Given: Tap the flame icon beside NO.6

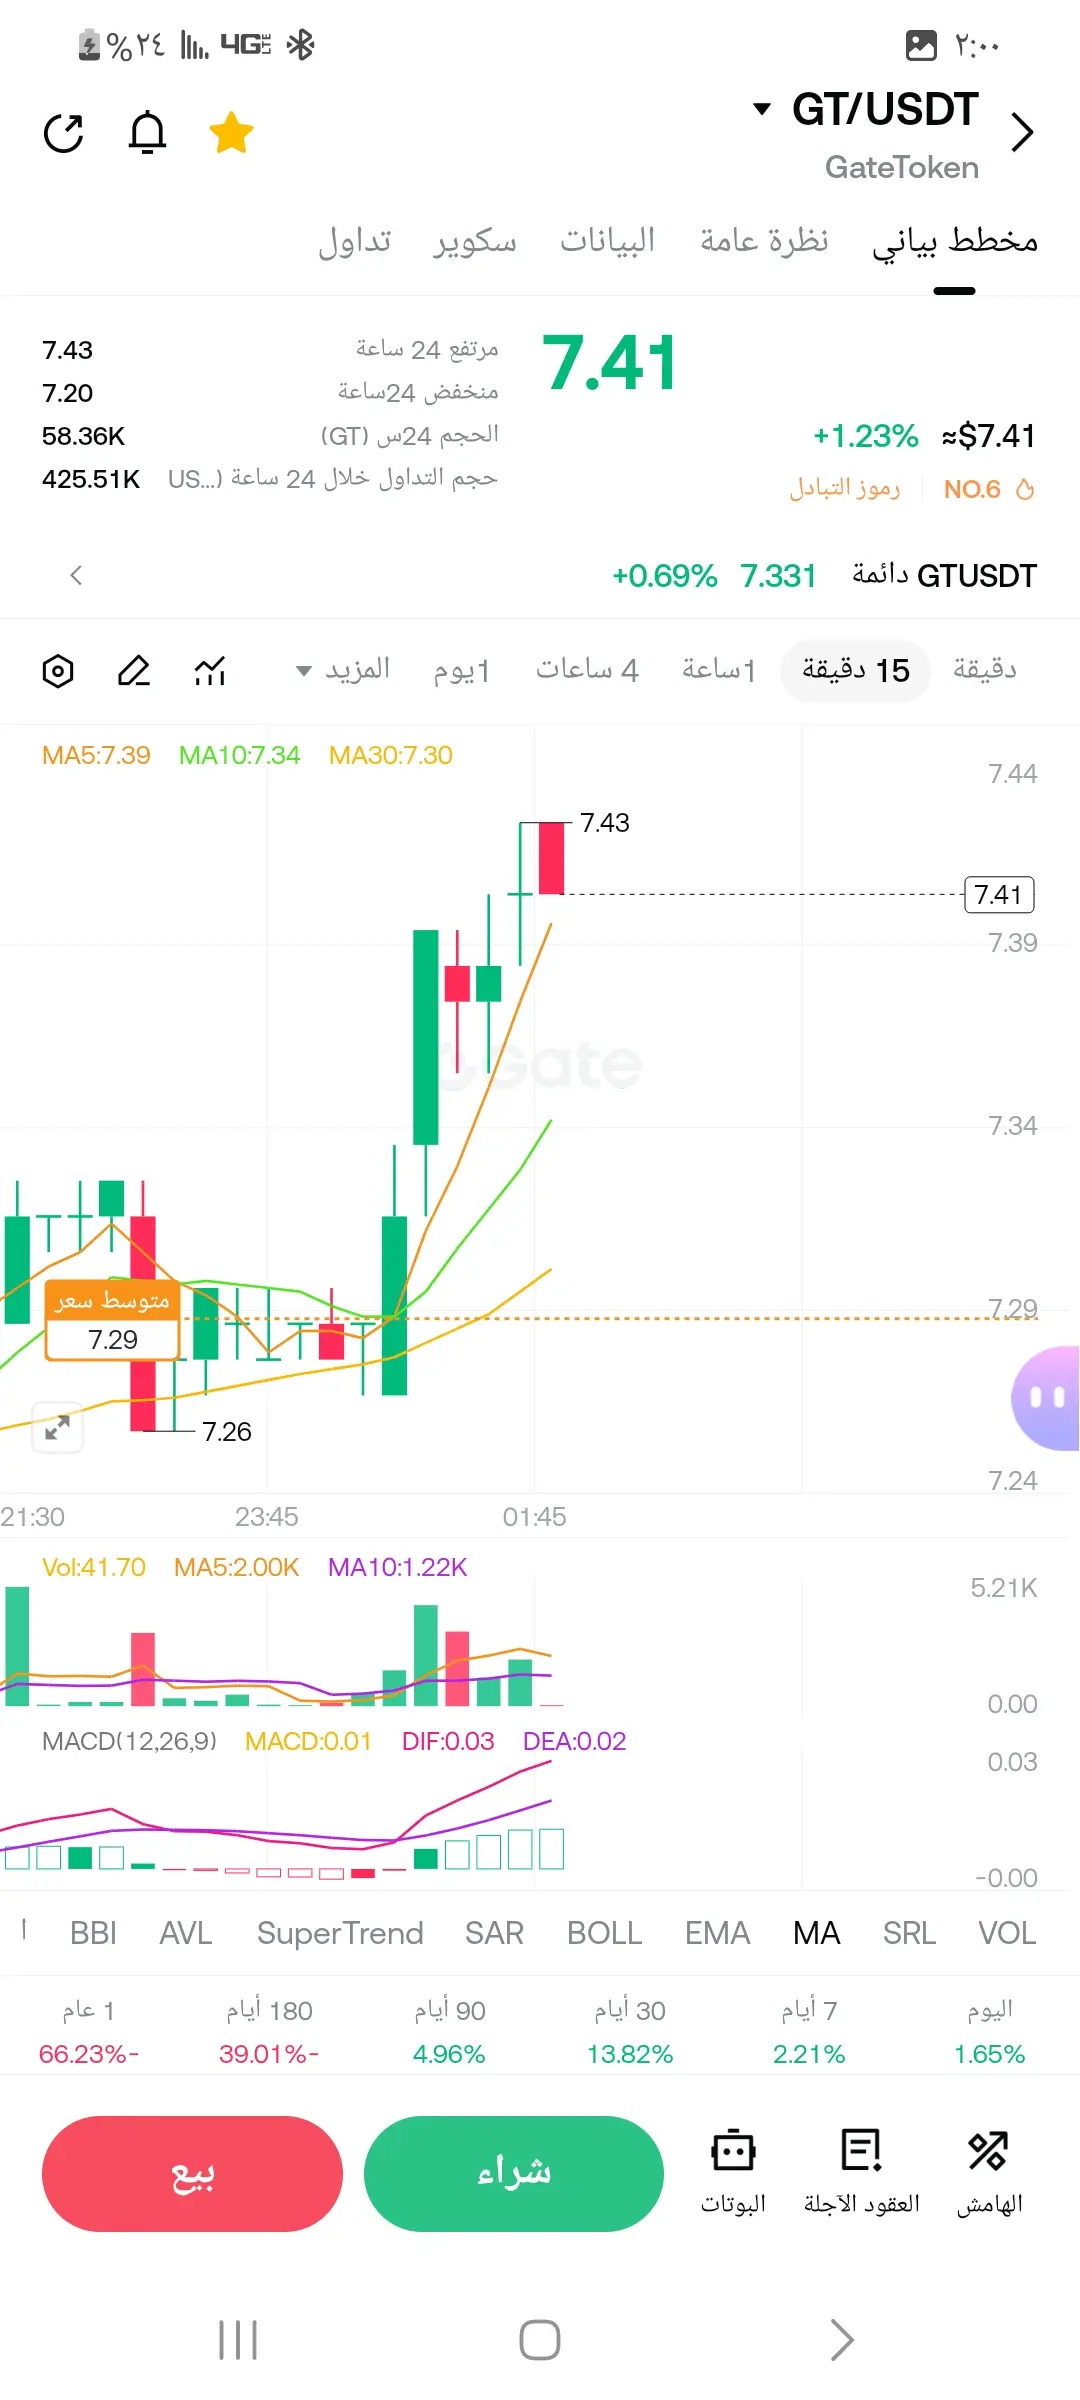Looking at the screenshot, I should click(x=1024, y=489).
